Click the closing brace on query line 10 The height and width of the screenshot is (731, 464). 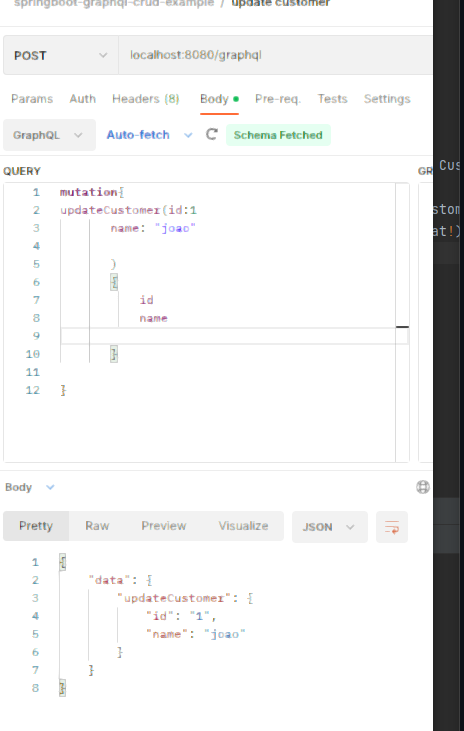(114, 354)
